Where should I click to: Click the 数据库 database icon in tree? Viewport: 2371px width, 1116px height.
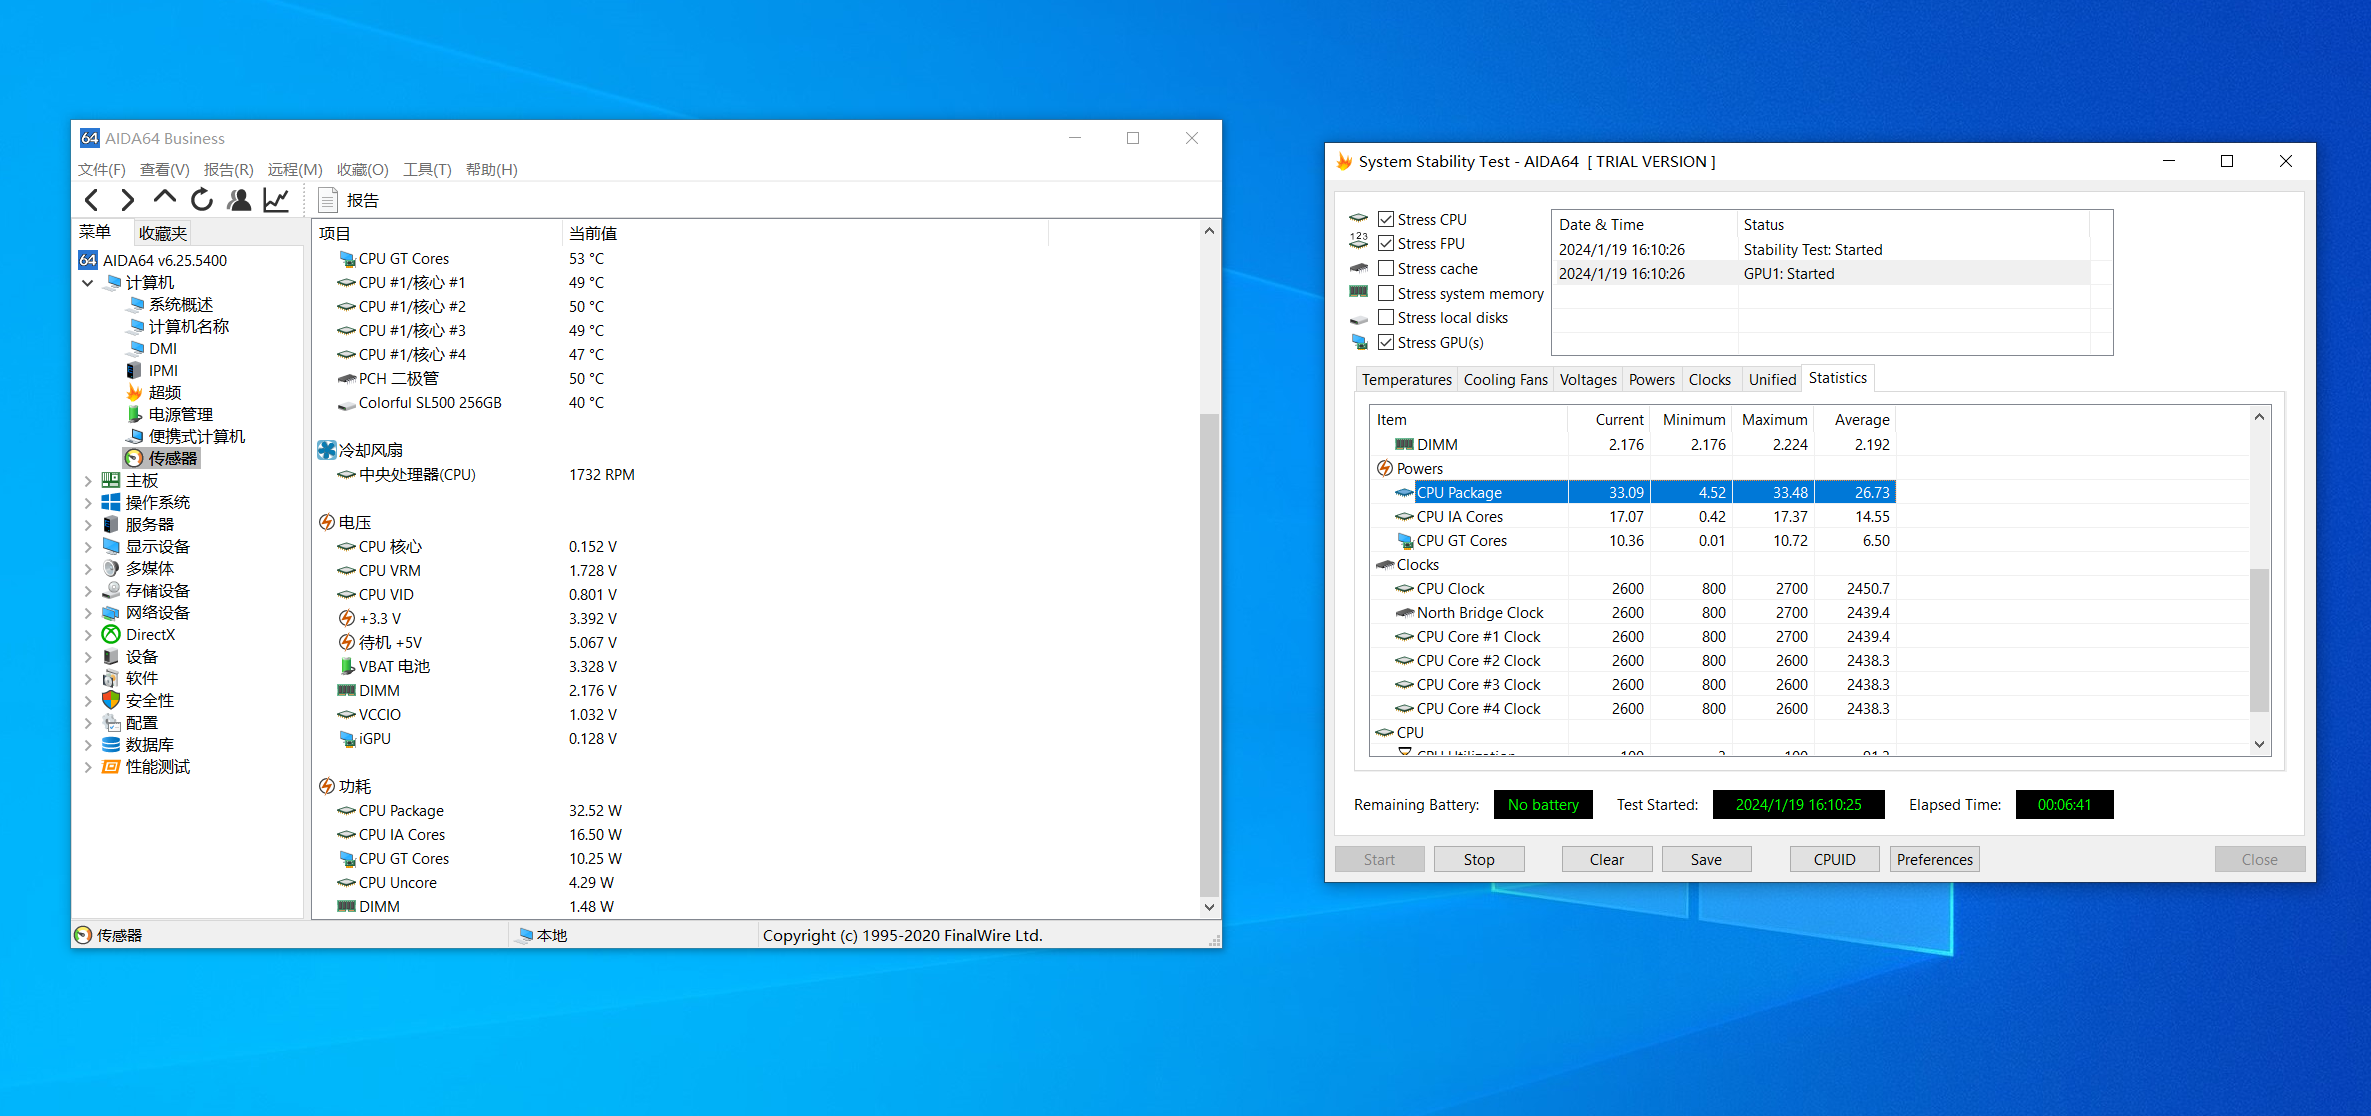[x=111, y=745]
